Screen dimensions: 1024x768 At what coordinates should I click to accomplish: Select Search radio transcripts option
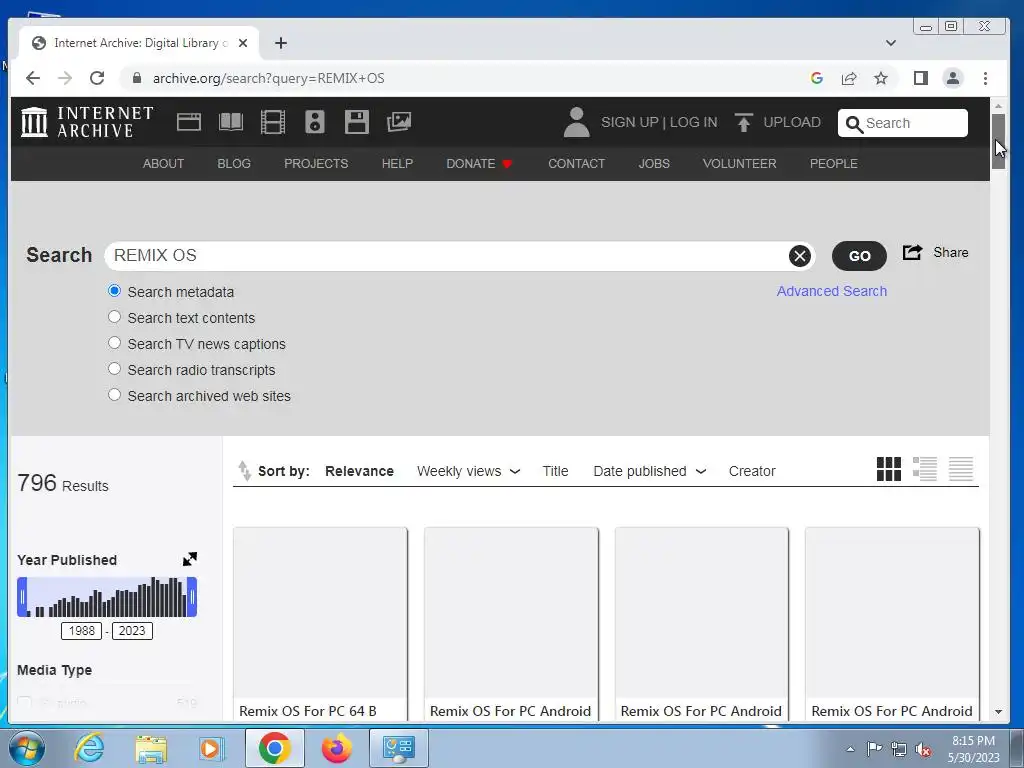tap(114, 369)
